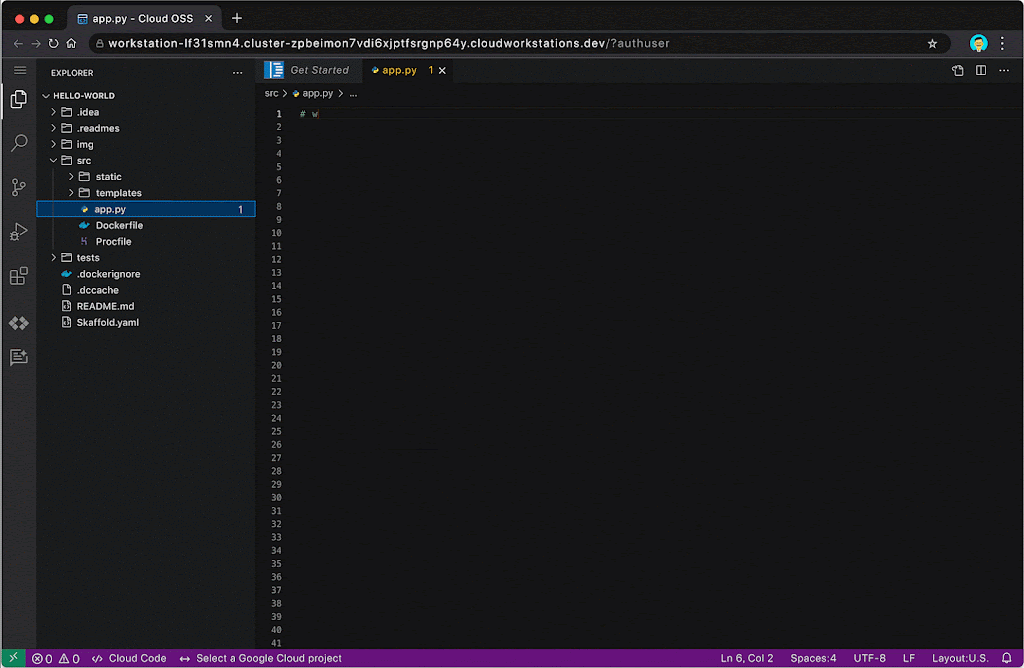
Task: Open the Explorer view in activity bar
Action: [x=19, y=99]
